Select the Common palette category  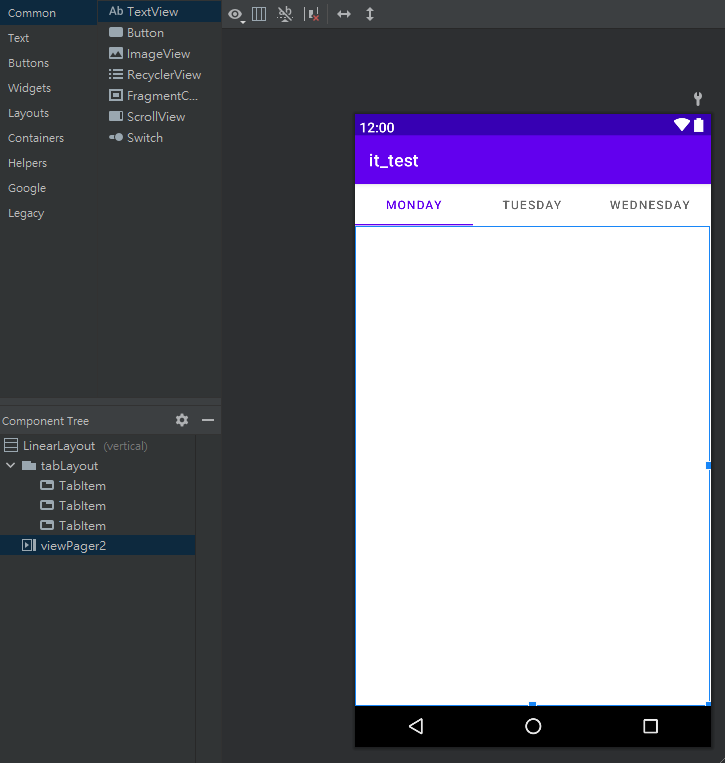(x=49, y=13)
